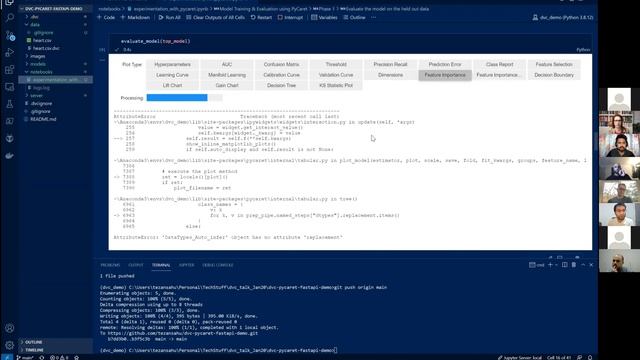Click the evaluate_model(top_model) code cell
Screen dimensions: 640x360
point(350,41)
